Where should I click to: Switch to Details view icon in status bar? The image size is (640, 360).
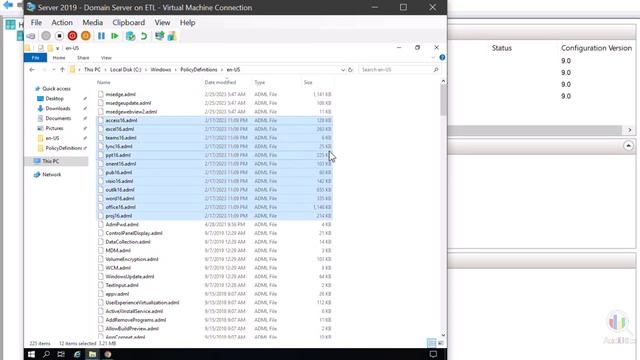click(x=431, y=343)
